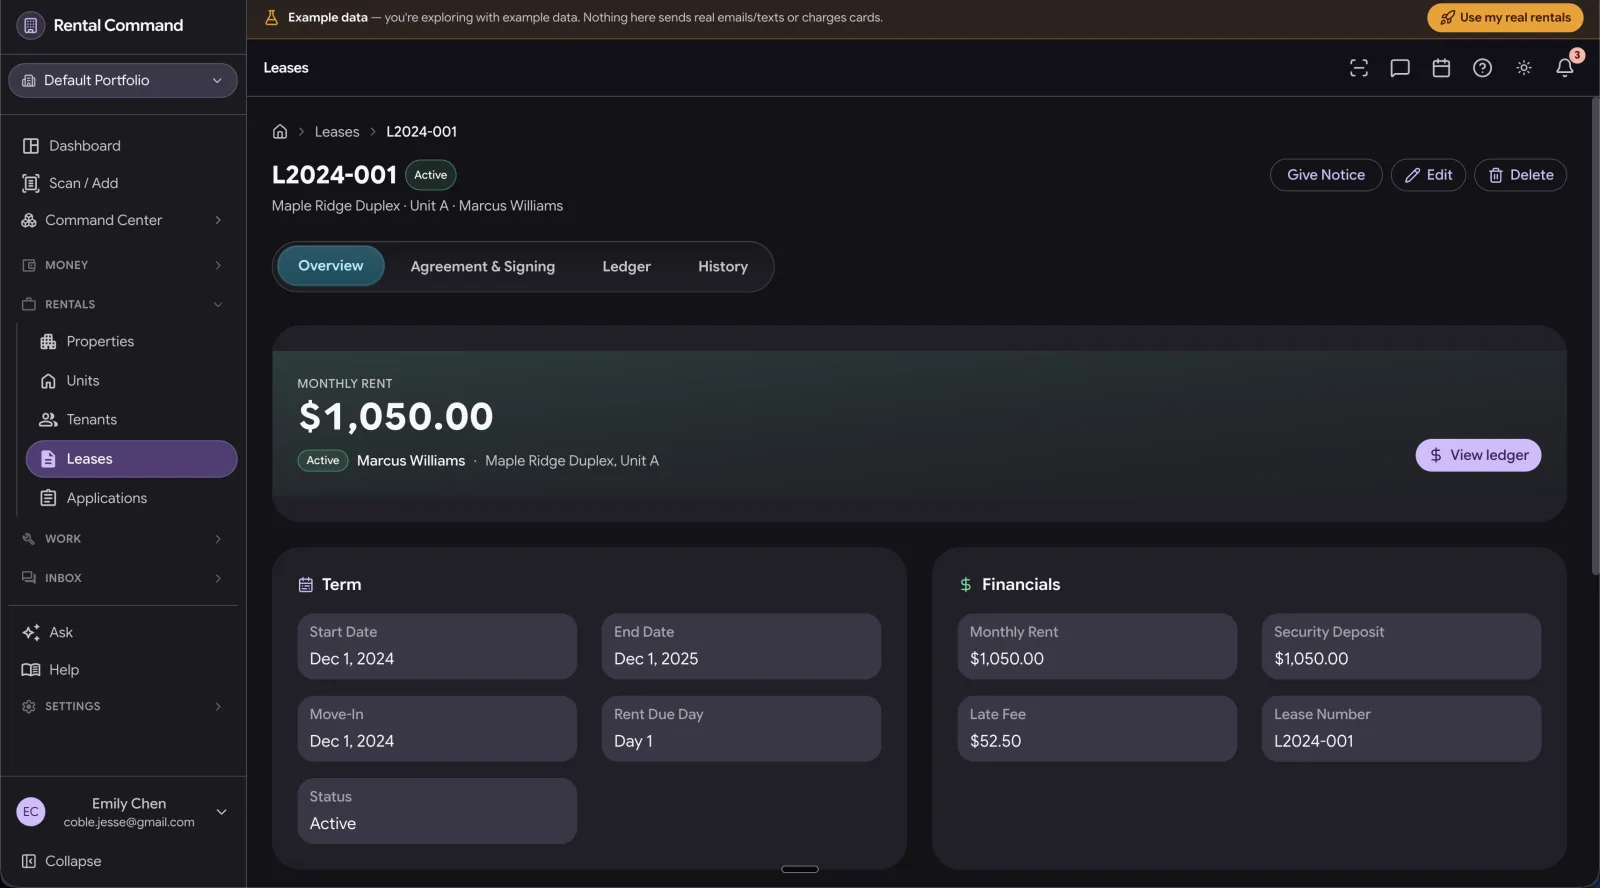Viewport: 1600px width, 888px height.
Task: Open the scan icon in top toolbar
Action: click(1358, 68)
